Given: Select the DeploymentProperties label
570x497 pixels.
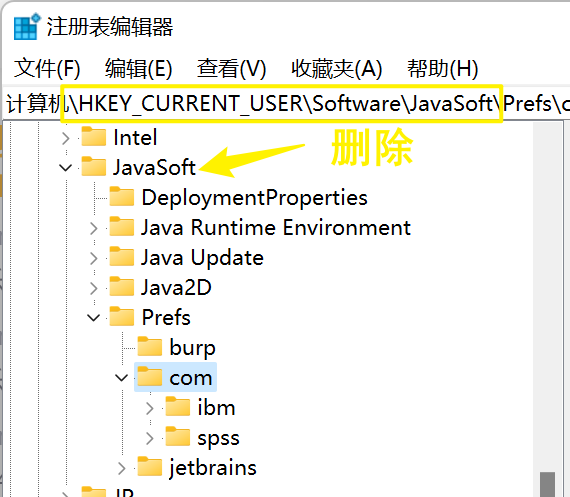Looking at the screenshot, I should pos(254,198).
